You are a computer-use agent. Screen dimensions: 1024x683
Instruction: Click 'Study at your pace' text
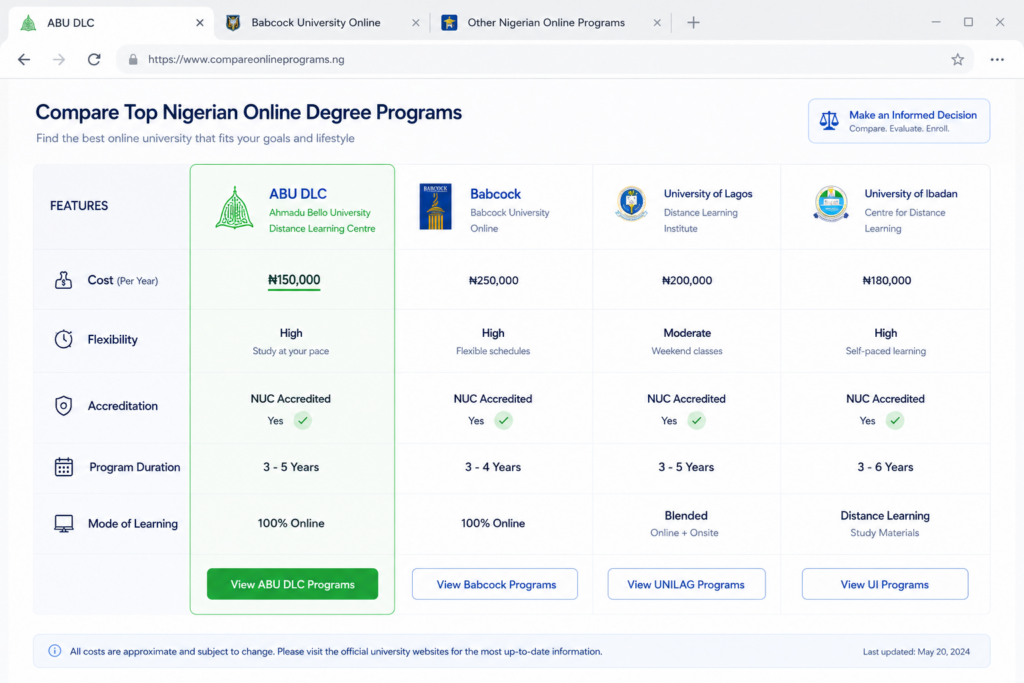point(291,351)
